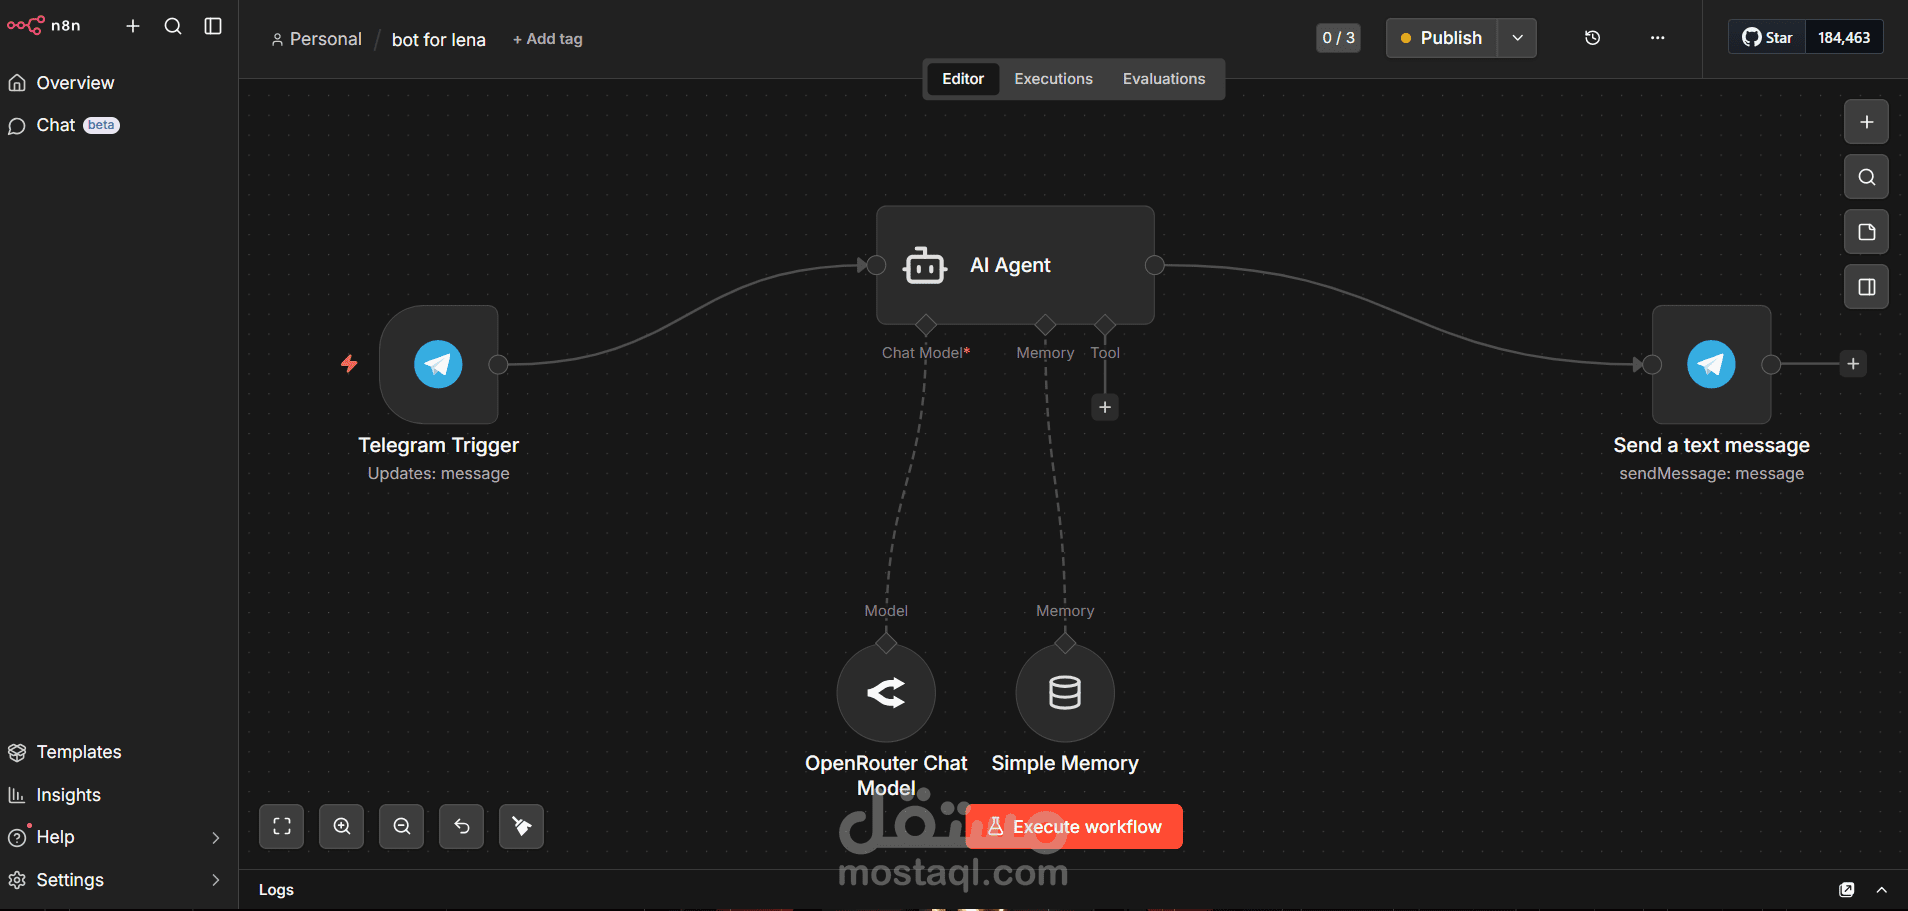Select the Simple Memory node
The height and width of the screenshot is (911, 1908).
pos(1065,693)
